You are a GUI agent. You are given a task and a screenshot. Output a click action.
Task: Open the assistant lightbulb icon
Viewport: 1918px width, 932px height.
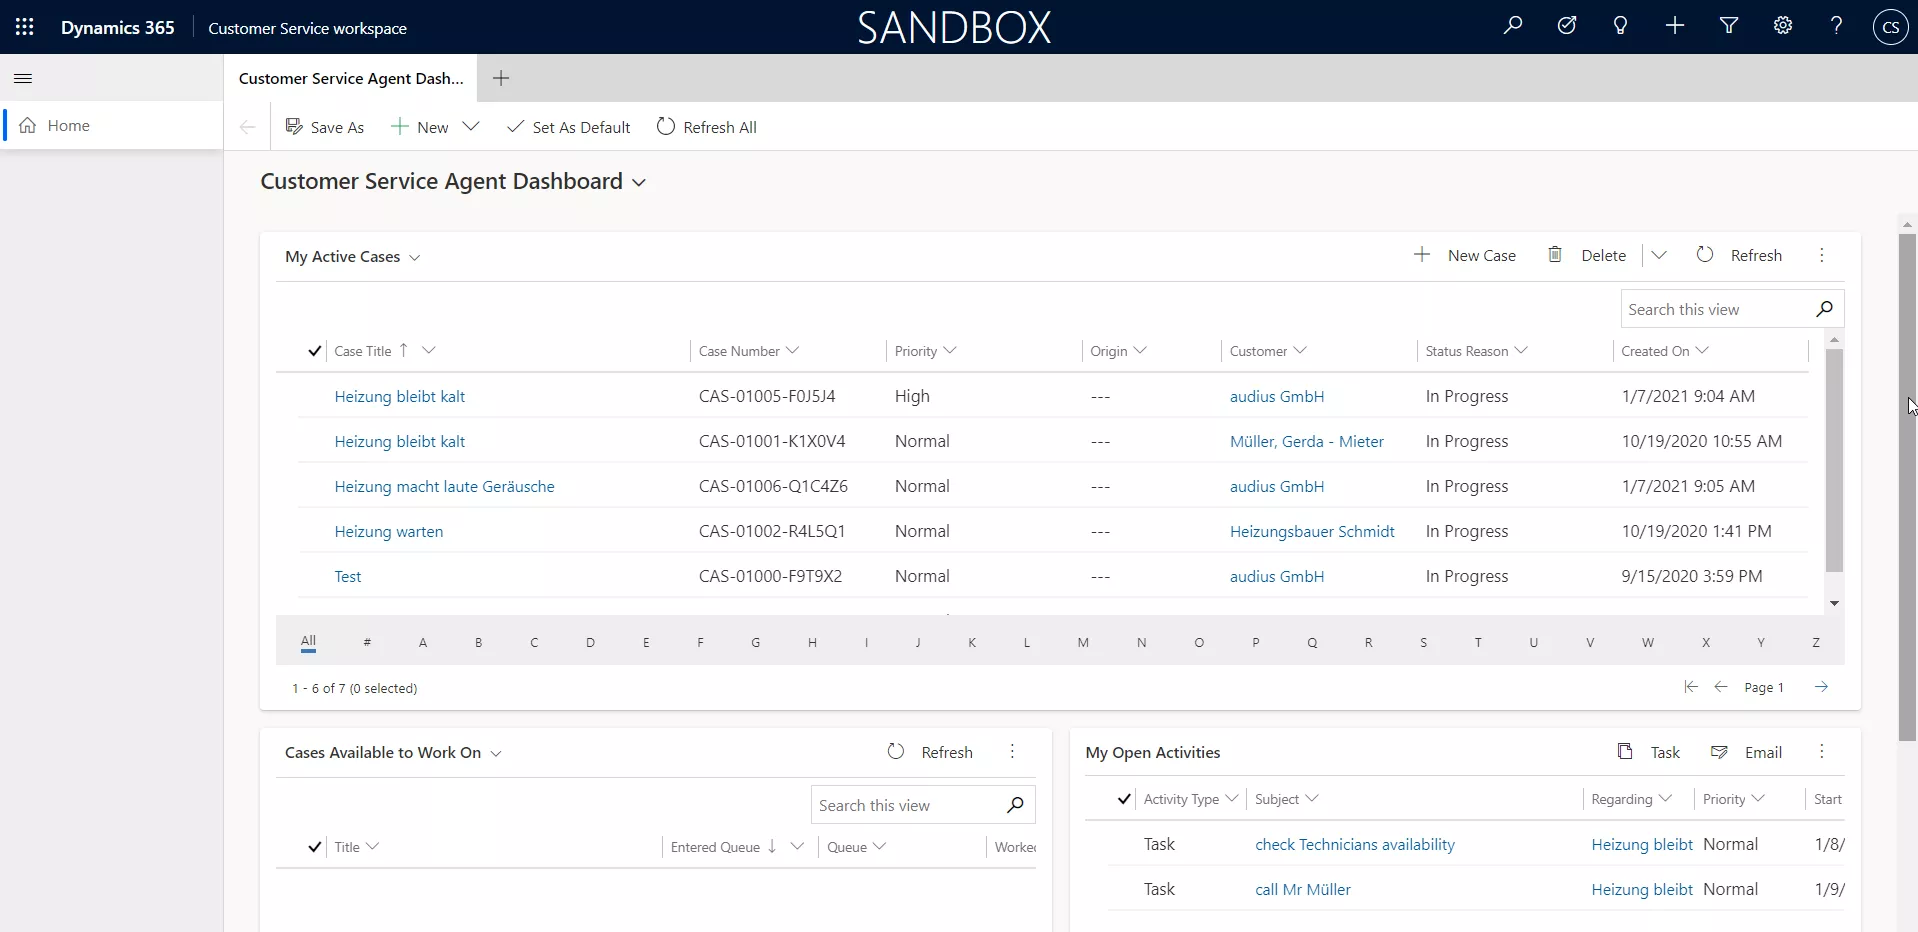pos(1620,26)
